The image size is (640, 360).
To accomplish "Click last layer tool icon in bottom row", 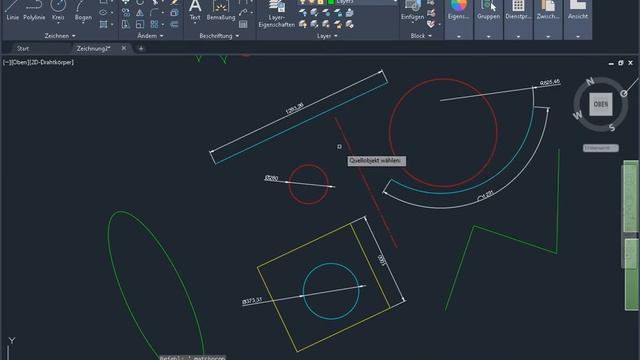I will (x=350, y=24).
